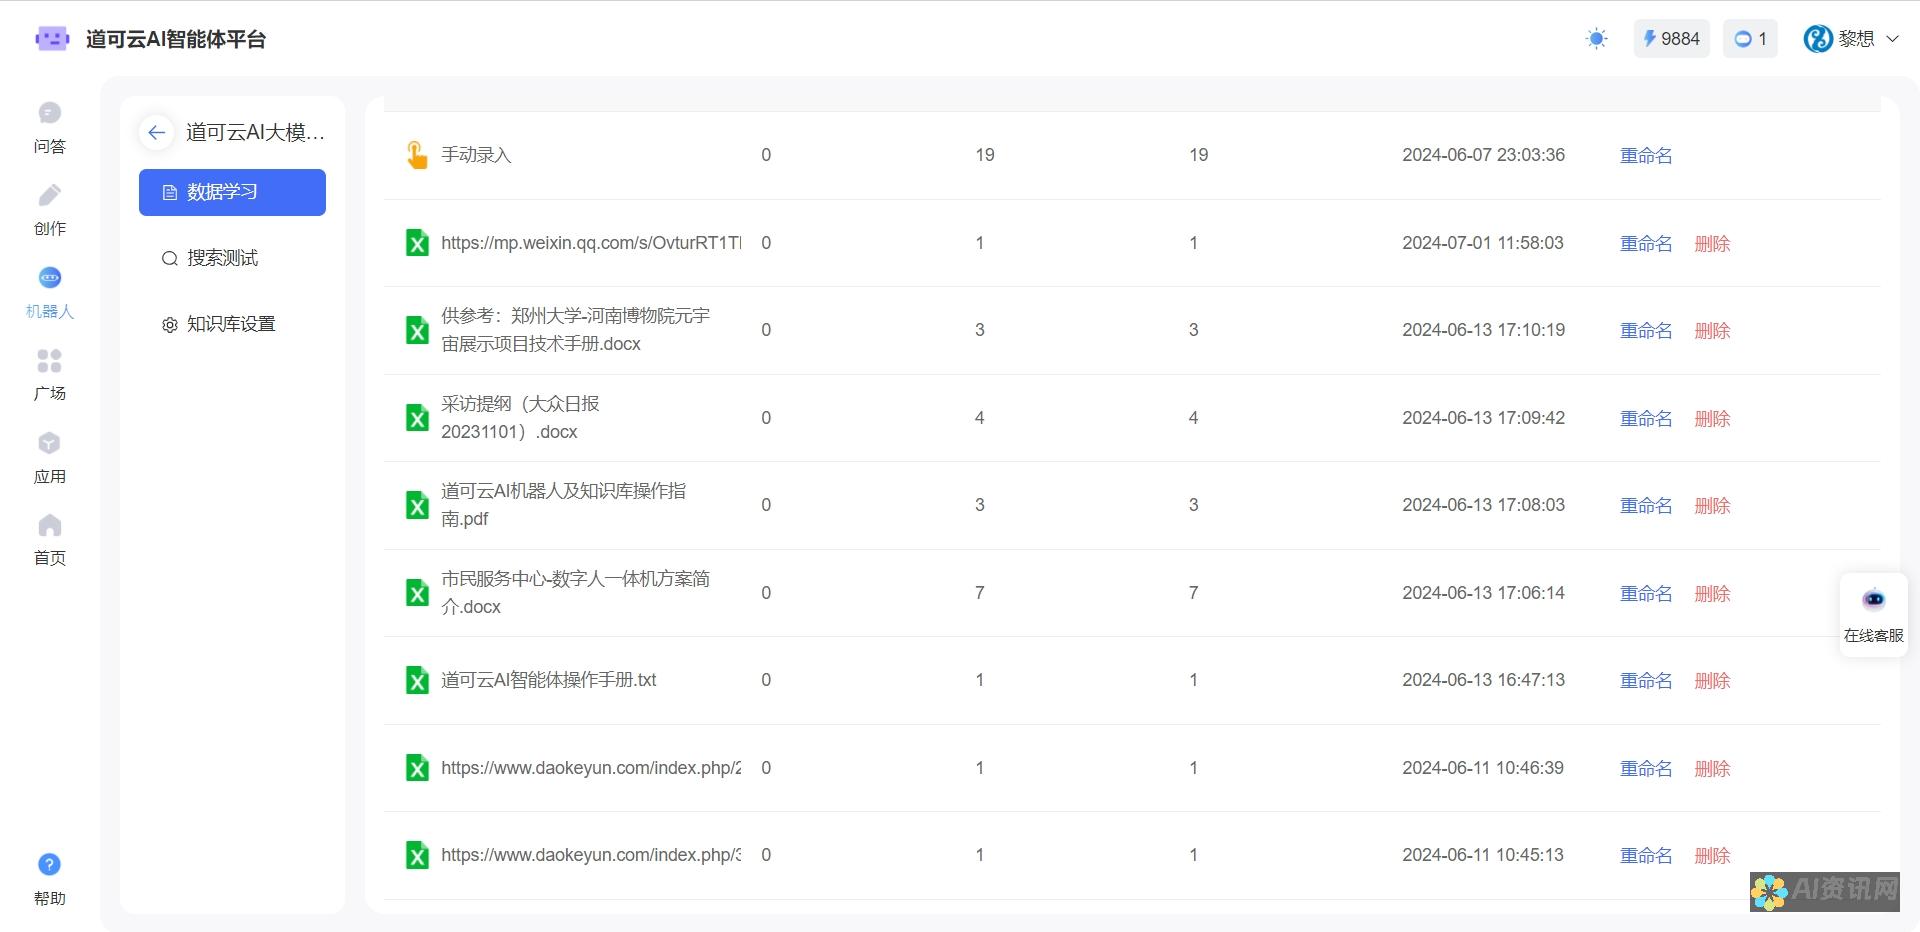Image resolution: width=1920 pixels, height=932 pixels.
Task: Delete the 郑州大学-河南博物院 docx entry
Action: 1712,330
